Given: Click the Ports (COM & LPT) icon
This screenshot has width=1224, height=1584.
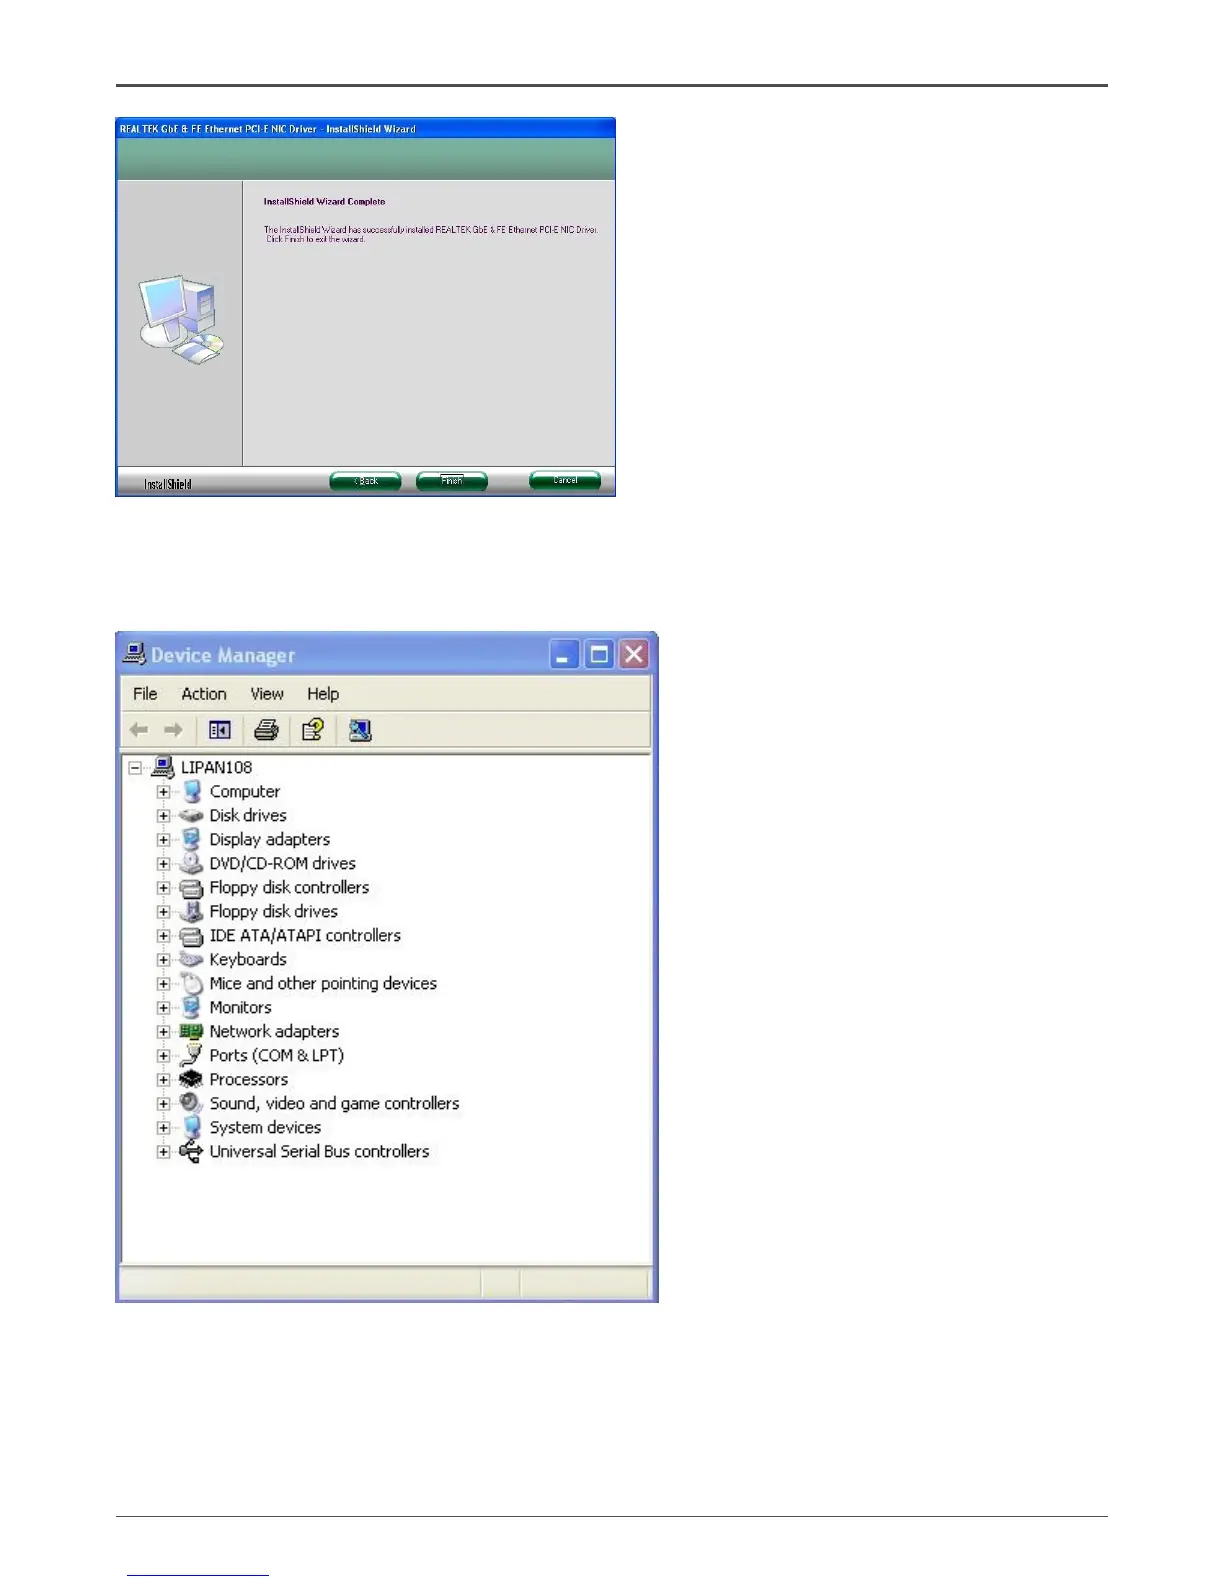Looking at the screenshot, I should pyautogui.click(x=191, y=1055).
